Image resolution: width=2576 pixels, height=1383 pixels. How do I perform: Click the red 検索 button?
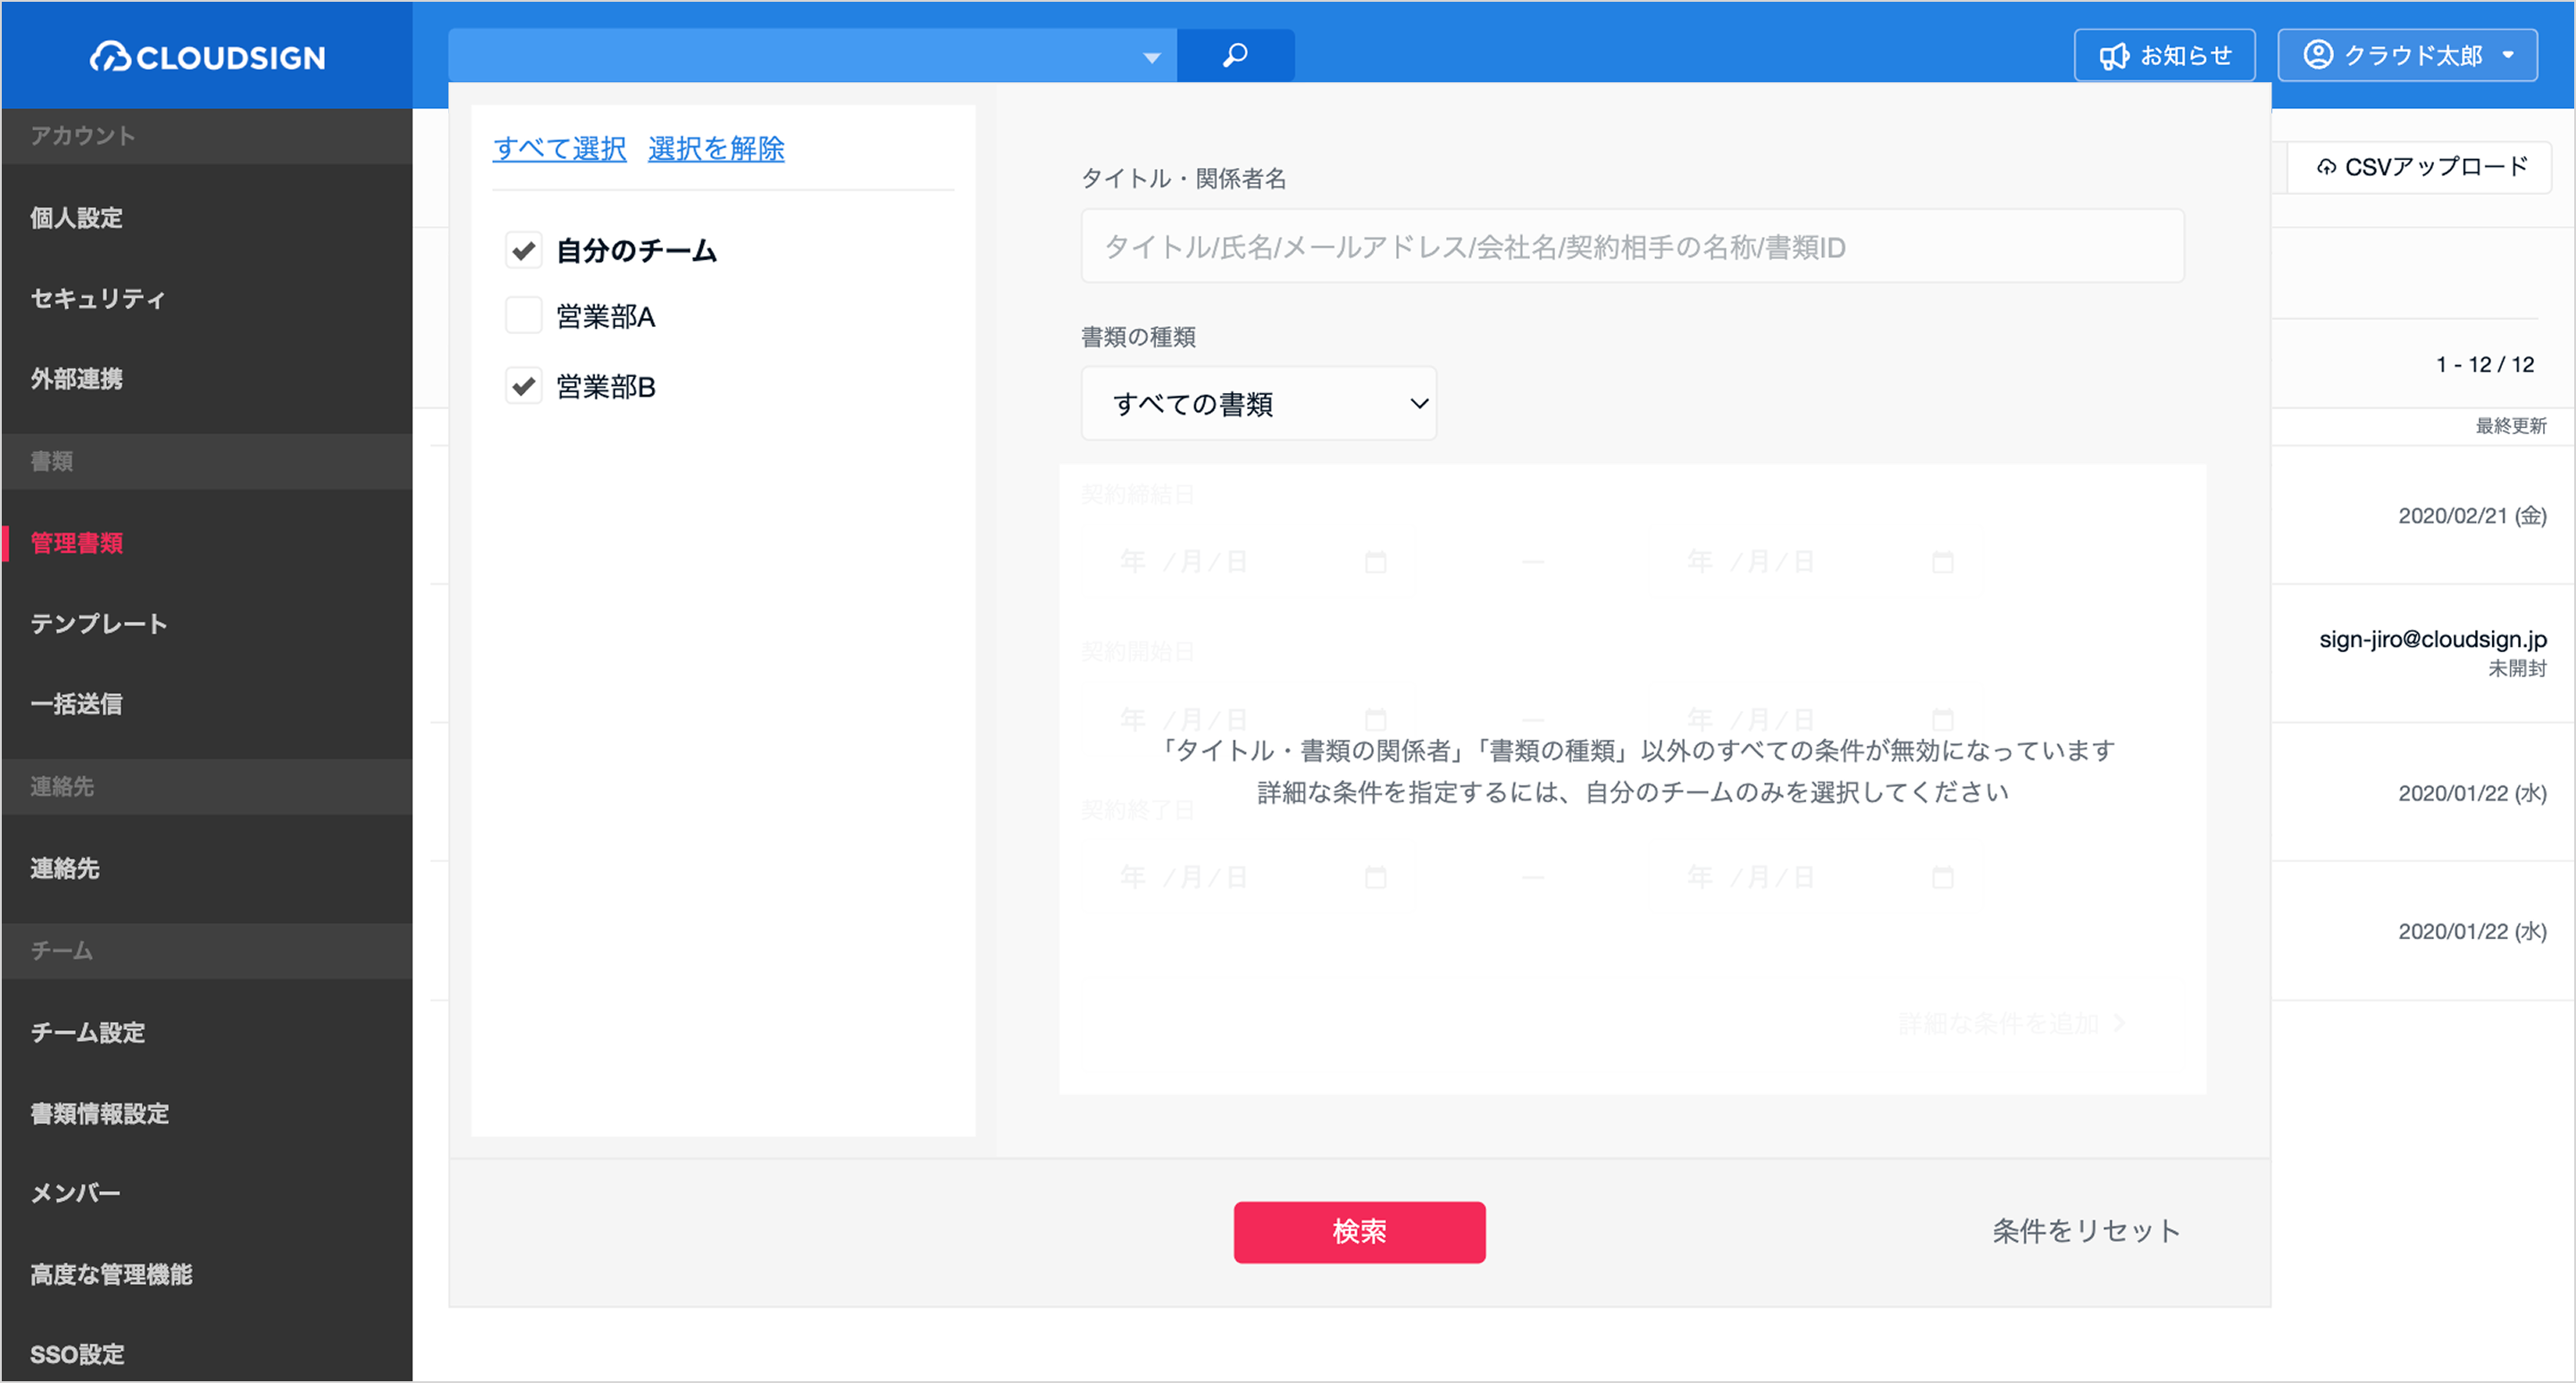[1359, 1231]
